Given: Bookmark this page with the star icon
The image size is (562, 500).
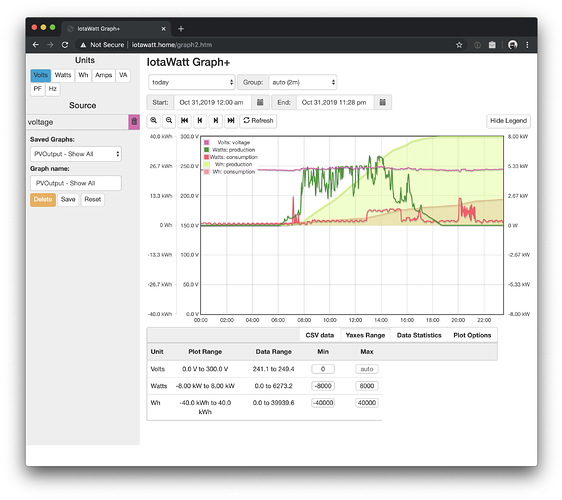Looking at the screenshot, I should click(459, 45).
